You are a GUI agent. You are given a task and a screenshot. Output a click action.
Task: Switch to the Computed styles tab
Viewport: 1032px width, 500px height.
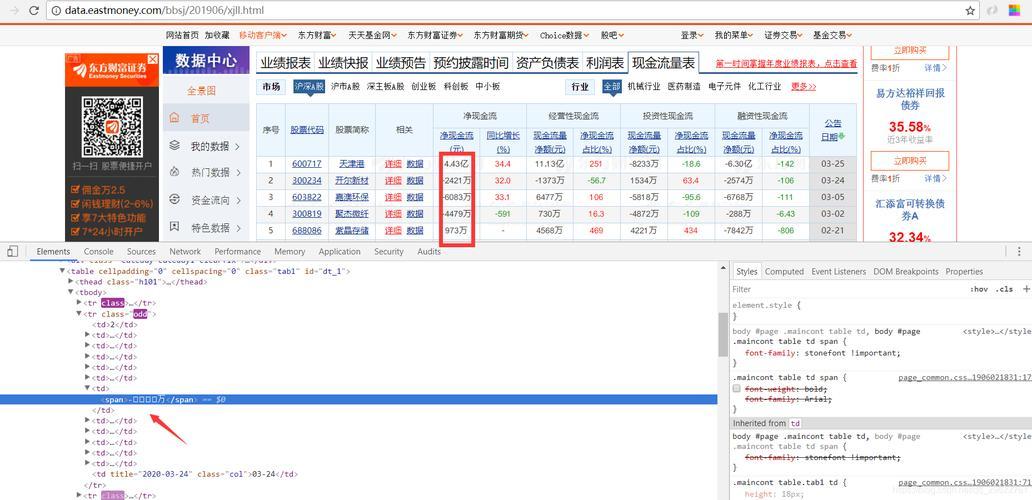(785, 271)
